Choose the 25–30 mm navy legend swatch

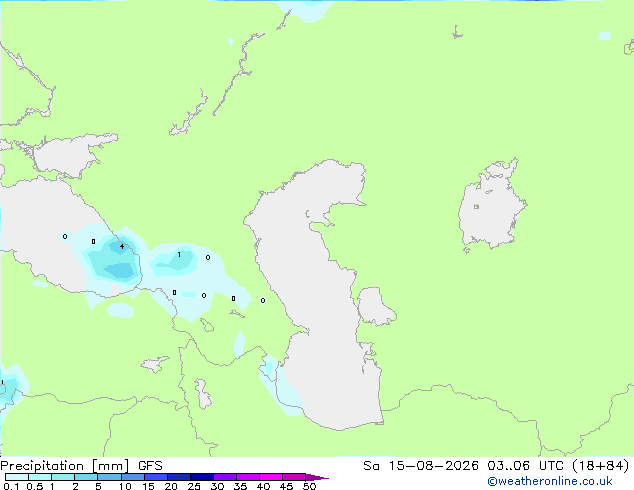click(x=202, y=477)
